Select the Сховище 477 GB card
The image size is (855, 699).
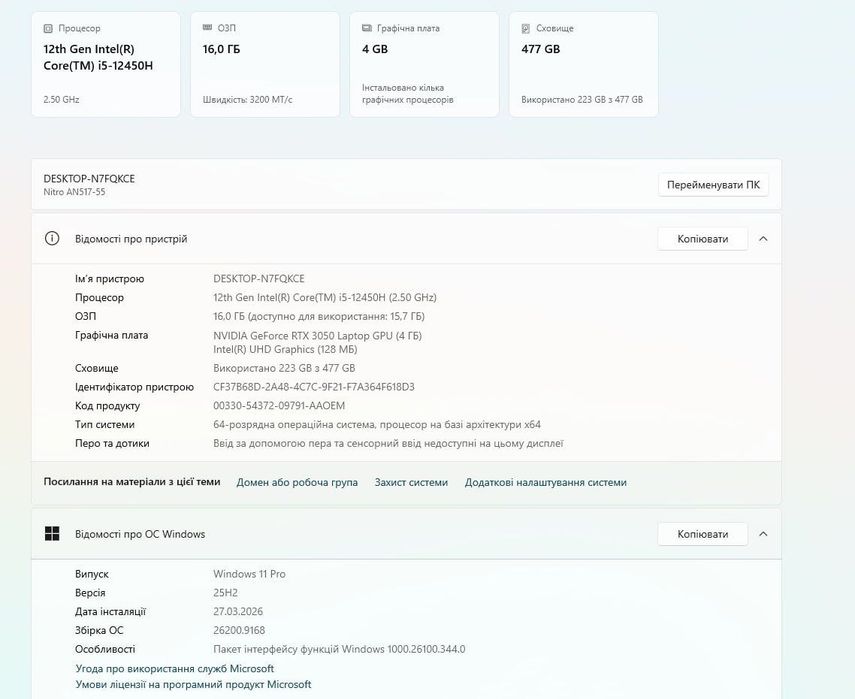583,64
